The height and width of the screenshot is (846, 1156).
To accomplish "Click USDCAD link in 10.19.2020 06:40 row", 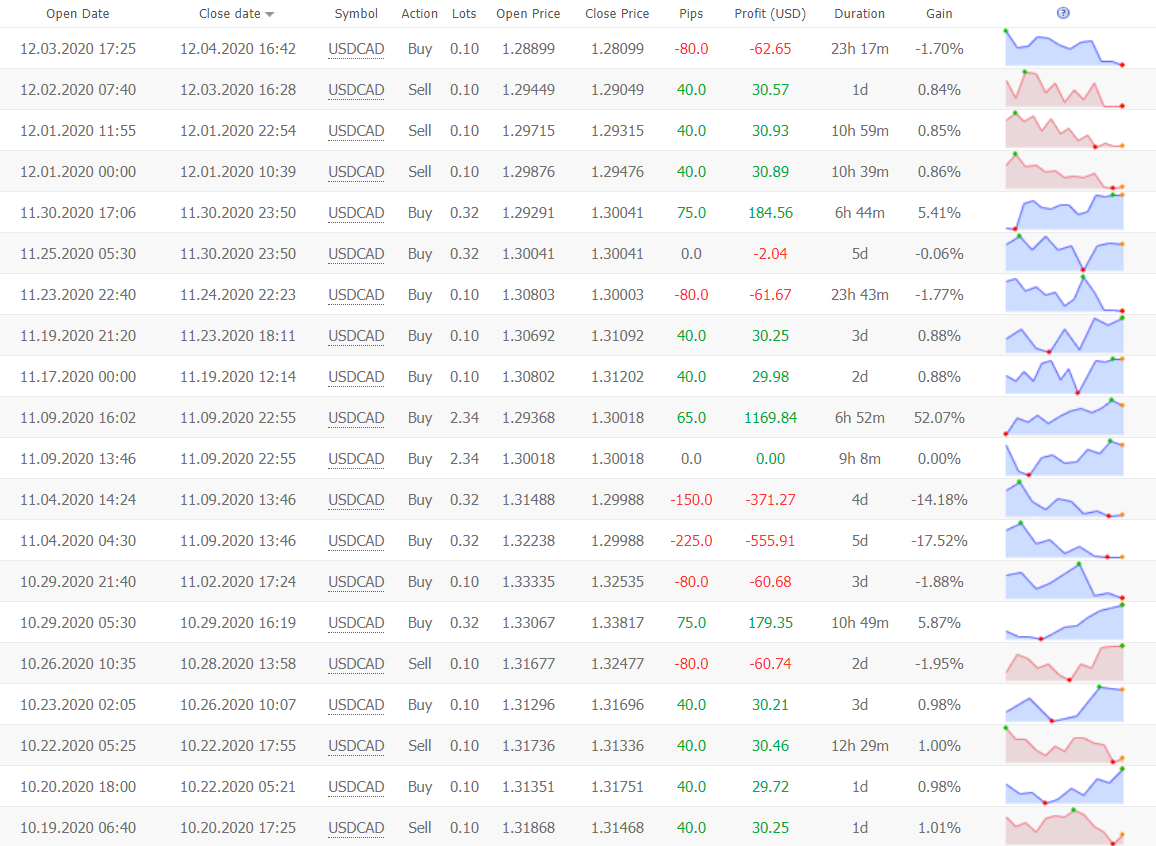I will coord(356,828).
